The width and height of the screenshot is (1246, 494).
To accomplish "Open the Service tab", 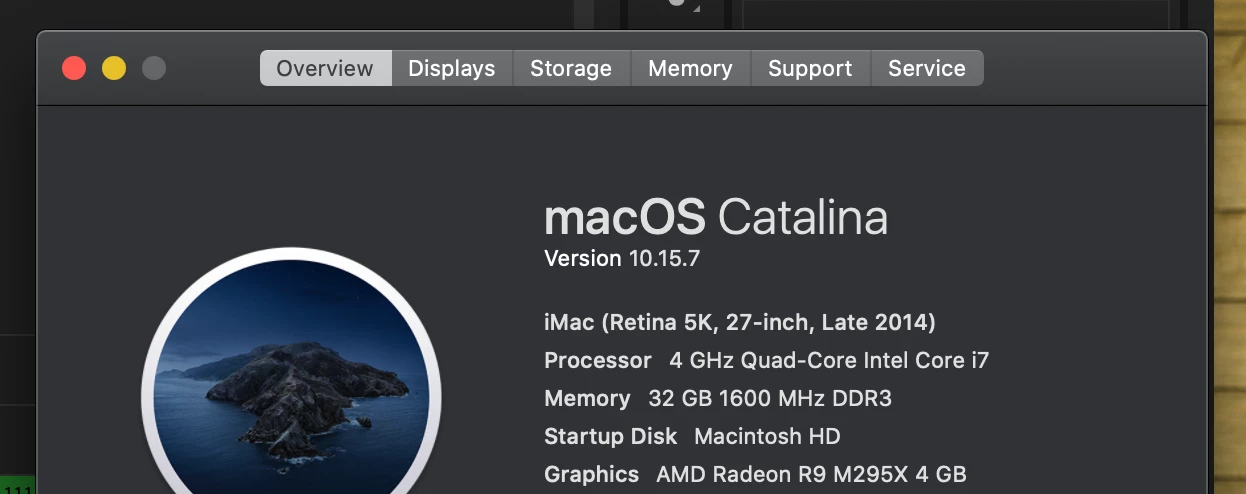I will pyautogui.click(x=927, y=68).
